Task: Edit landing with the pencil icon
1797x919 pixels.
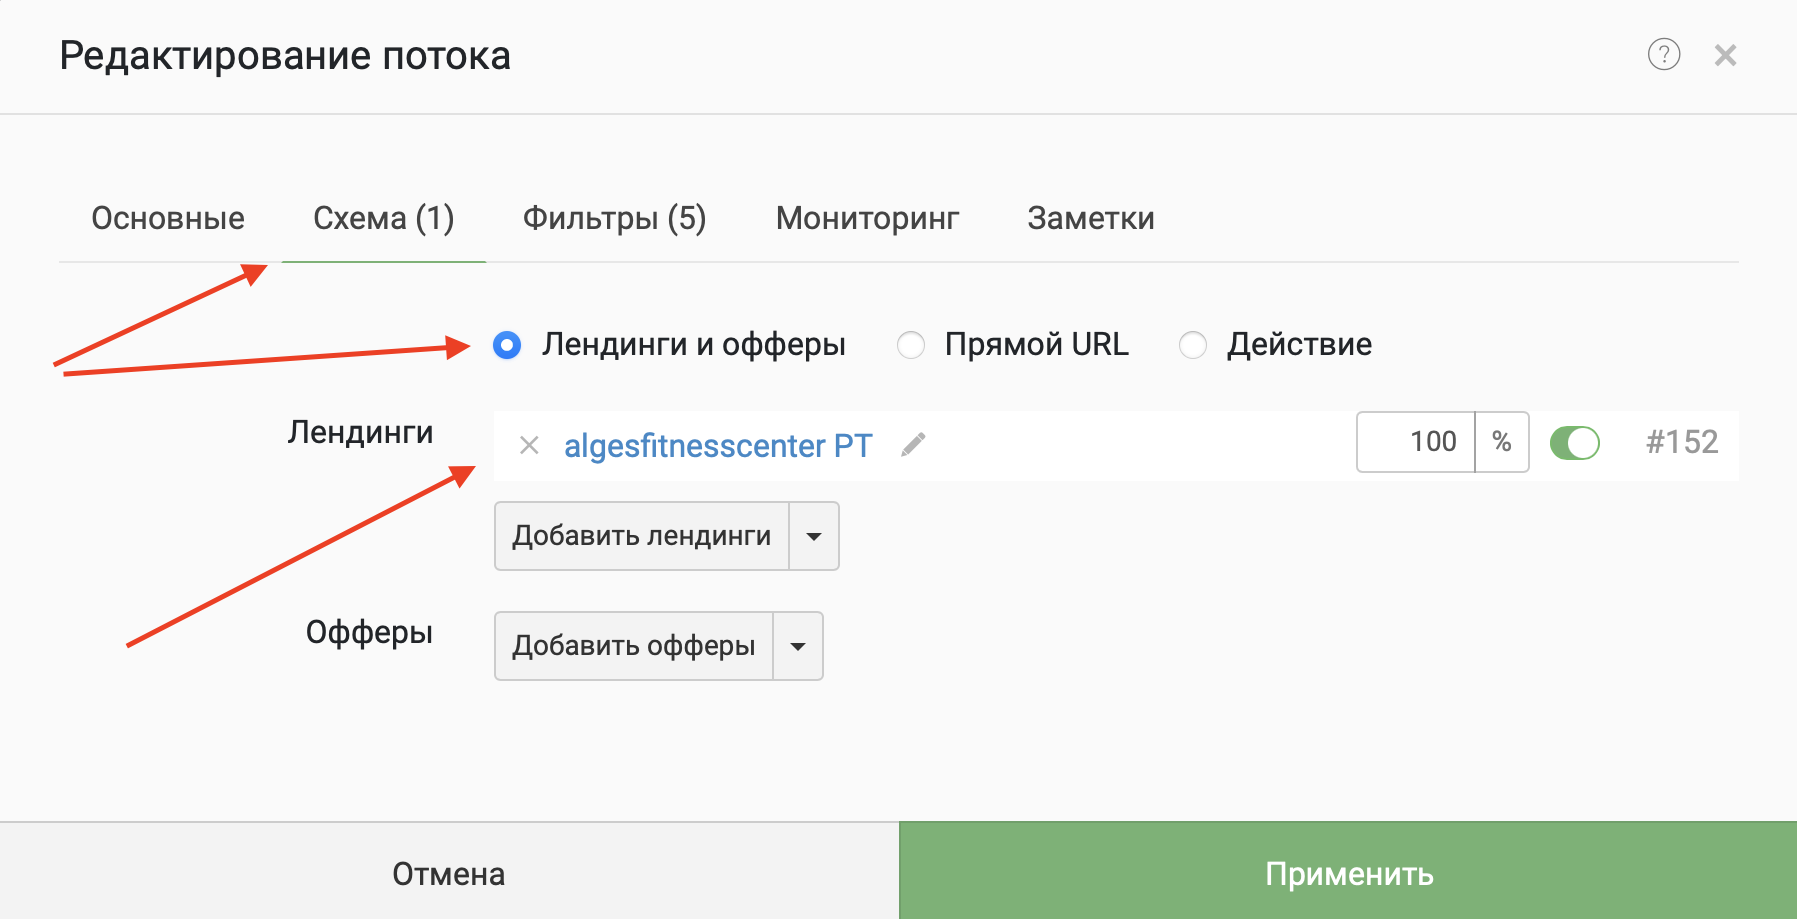Action: pos(913,445)
